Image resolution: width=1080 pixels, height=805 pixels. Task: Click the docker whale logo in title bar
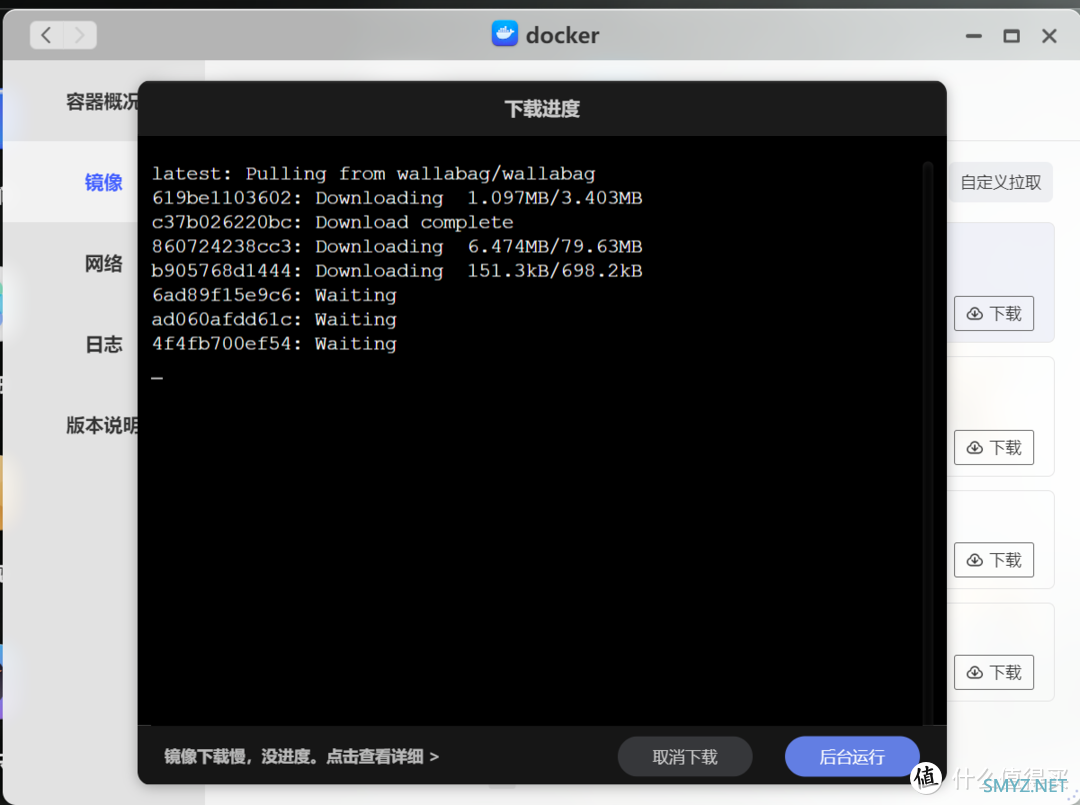point(505,34)
